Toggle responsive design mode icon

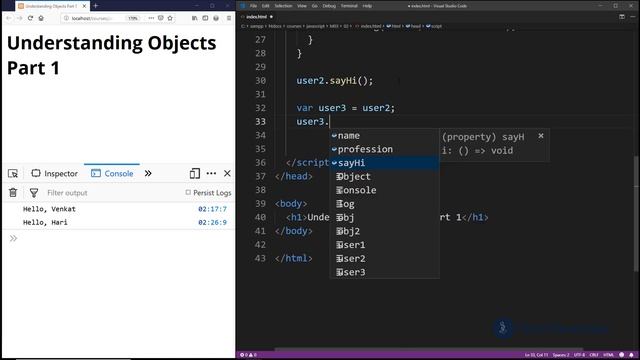coord(195,173)
